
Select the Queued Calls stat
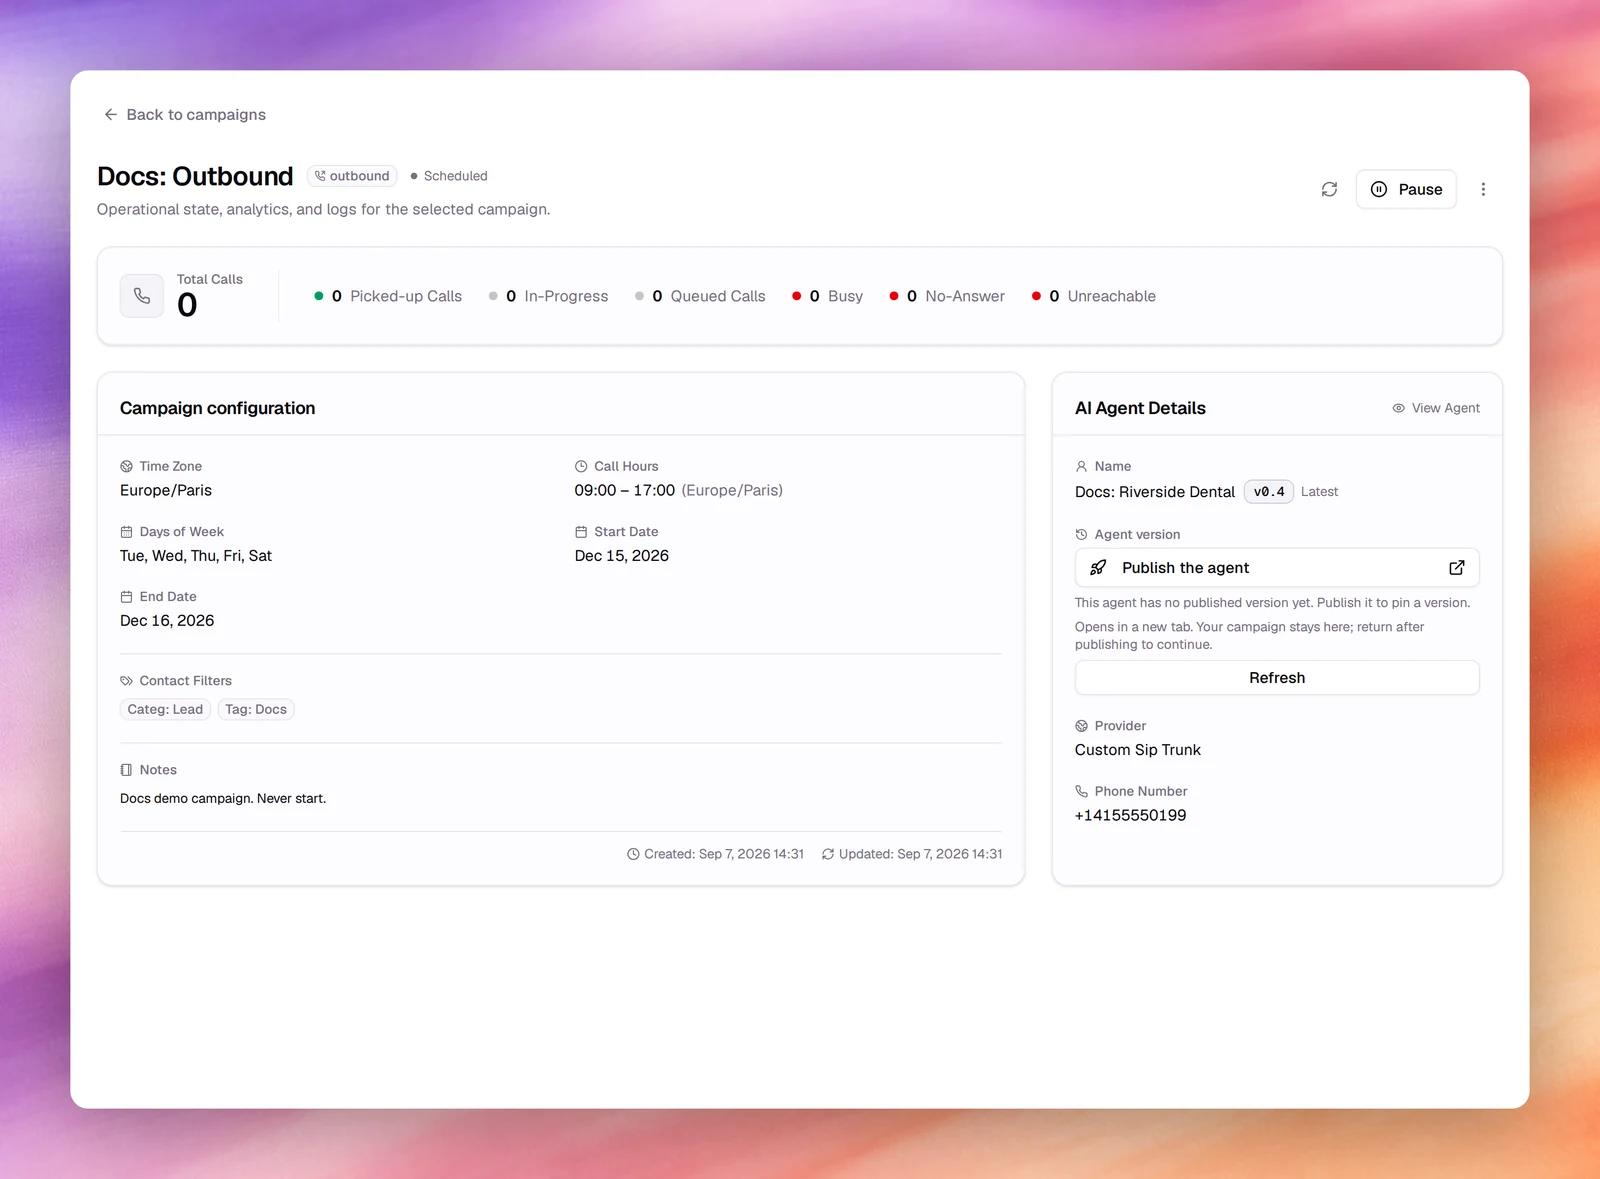pos(700,296)
